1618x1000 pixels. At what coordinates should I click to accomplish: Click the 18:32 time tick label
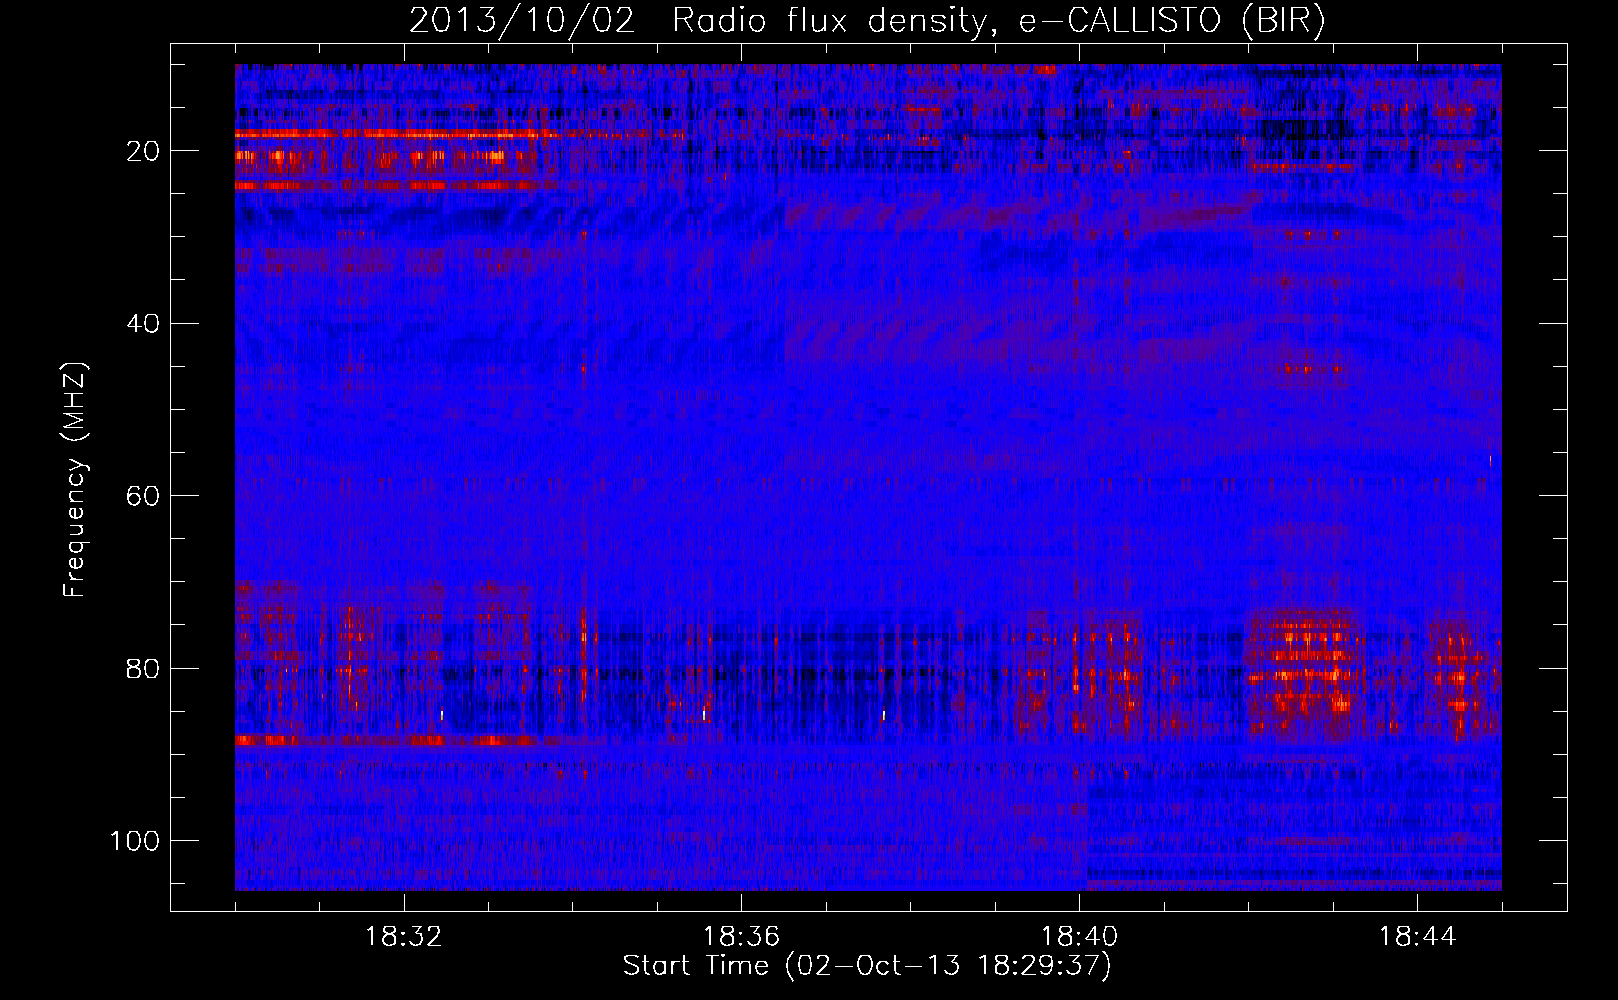pyautogui.click(x=403, y=937)
